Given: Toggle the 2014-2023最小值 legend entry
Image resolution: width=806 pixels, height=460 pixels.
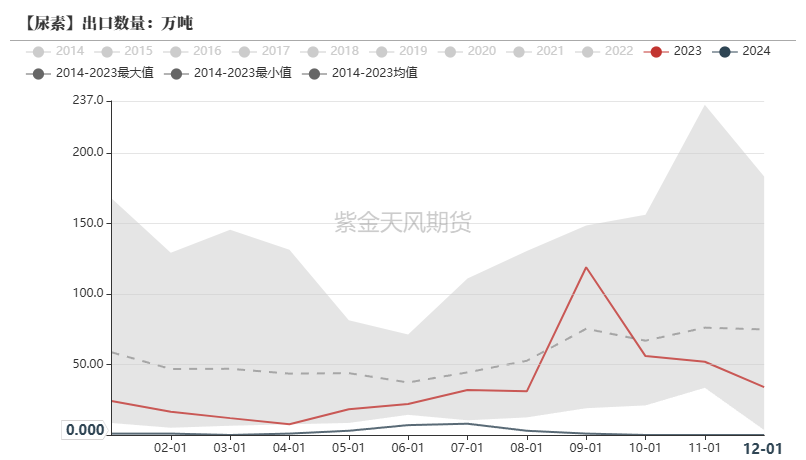Looking at the screenshot, I should pyautogui.click(x=228, y=73).
